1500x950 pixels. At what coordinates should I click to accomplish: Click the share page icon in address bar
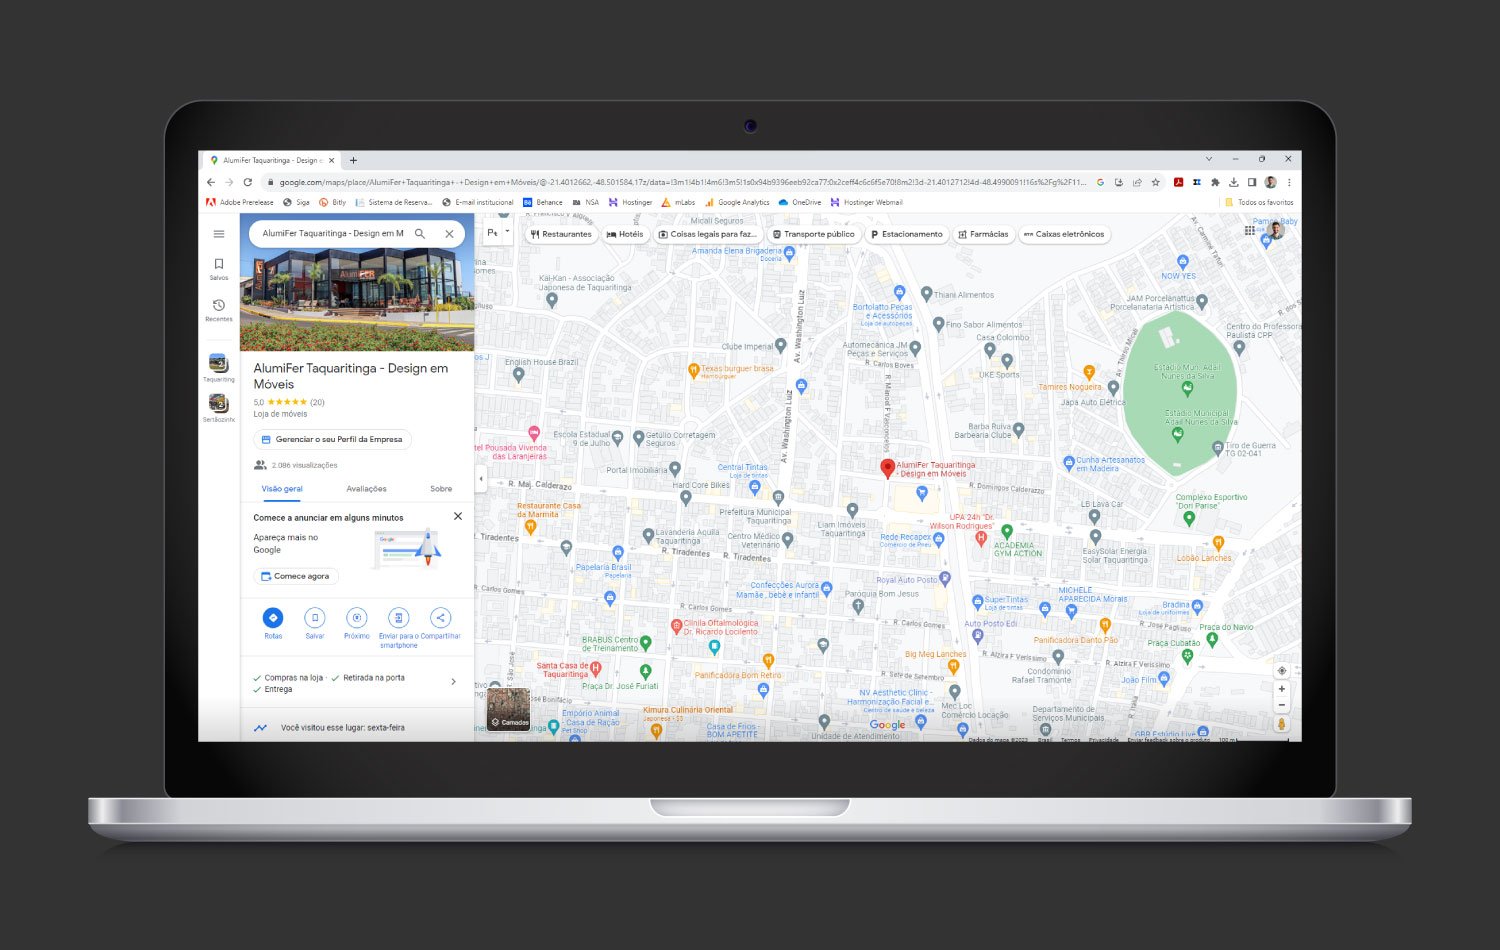coord(1137,182)
